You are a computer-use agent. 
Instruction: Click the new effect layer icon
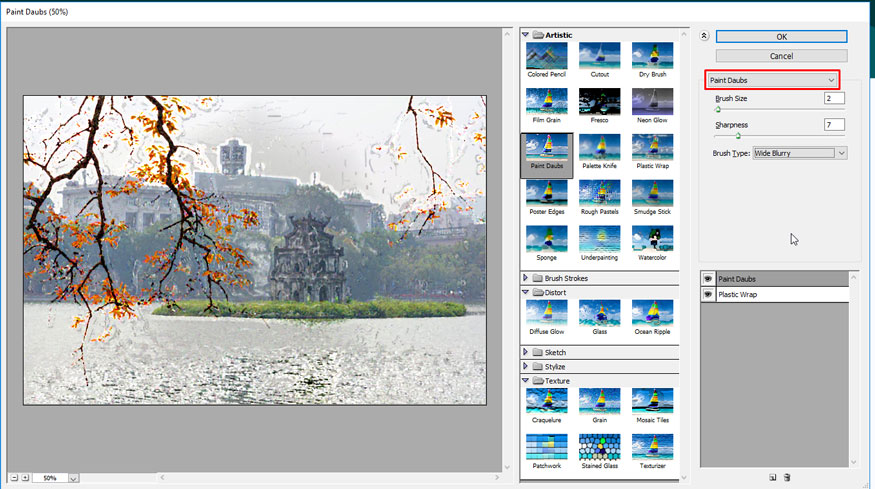pos(772,477)
